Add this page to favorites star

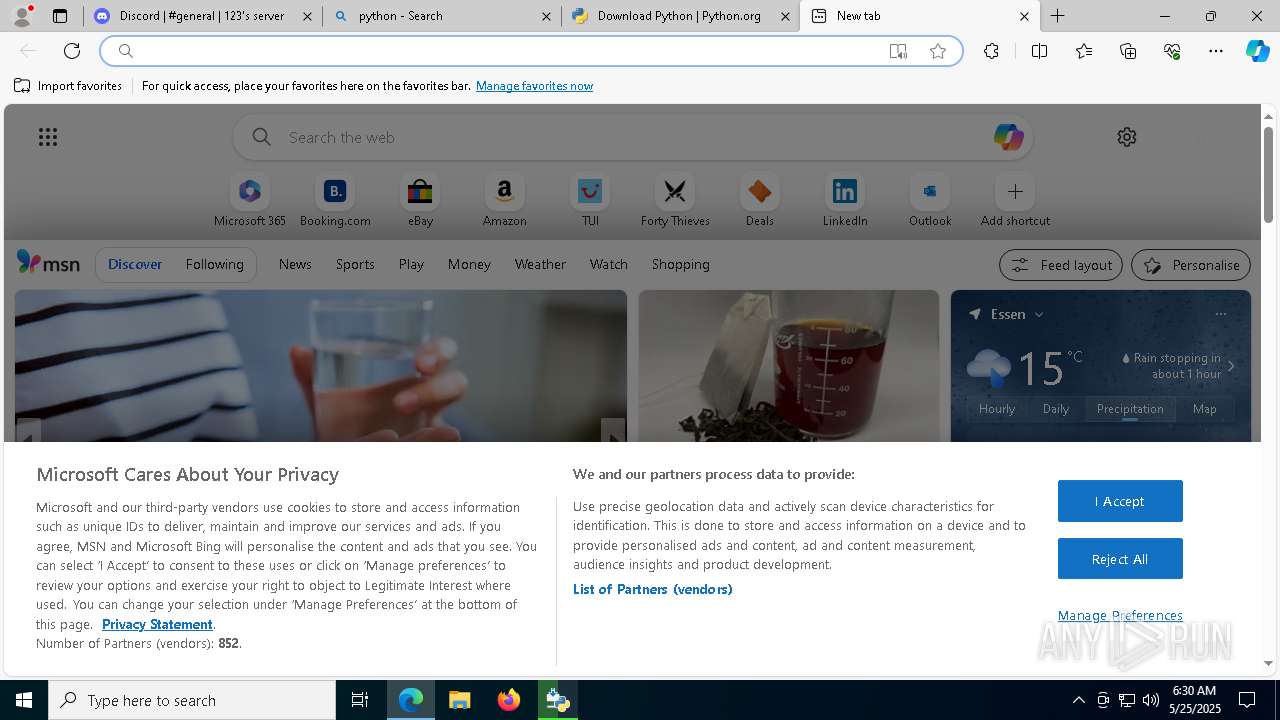tap(938, 51)
